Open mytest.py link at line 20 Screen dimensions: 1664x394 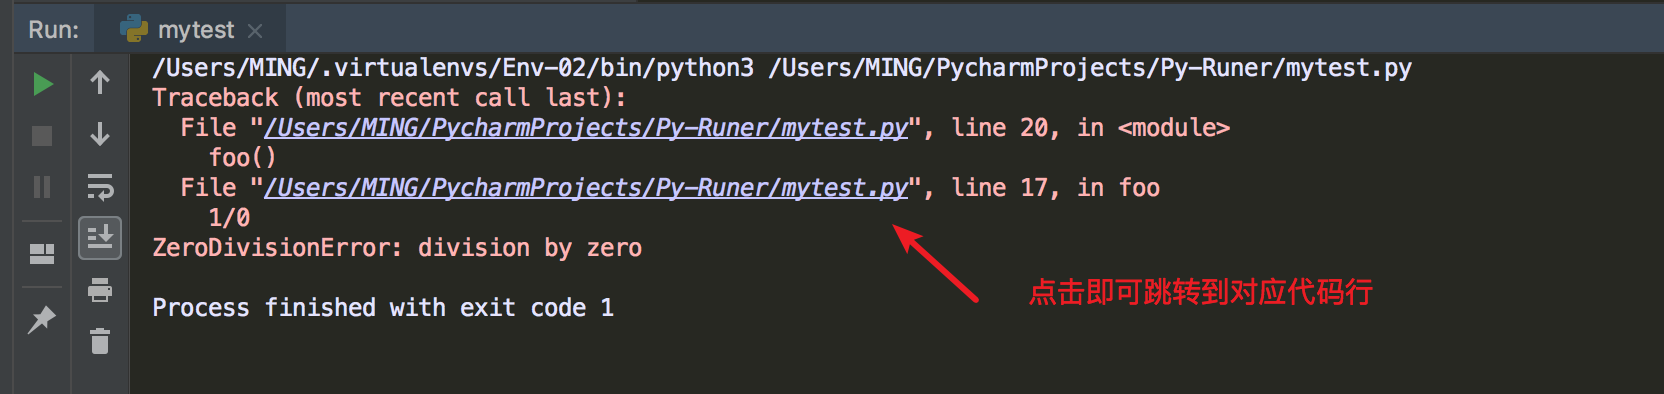coord(586,128)
